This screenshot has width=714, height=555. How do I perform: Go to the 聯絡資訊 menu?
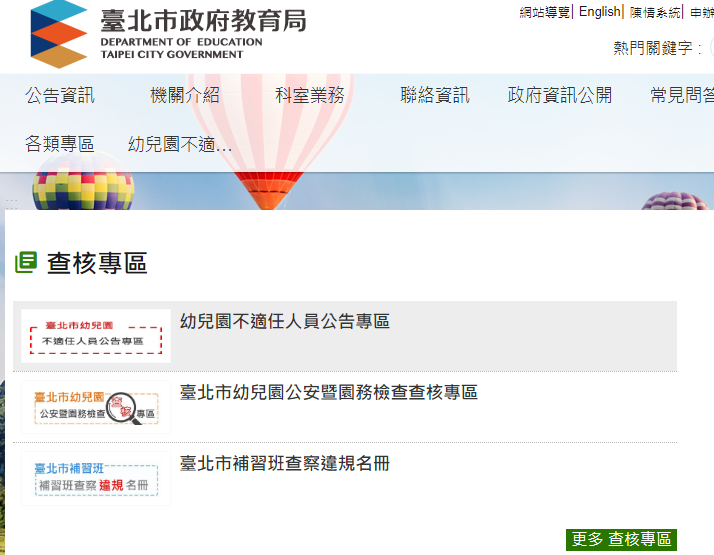click(435, 96)
